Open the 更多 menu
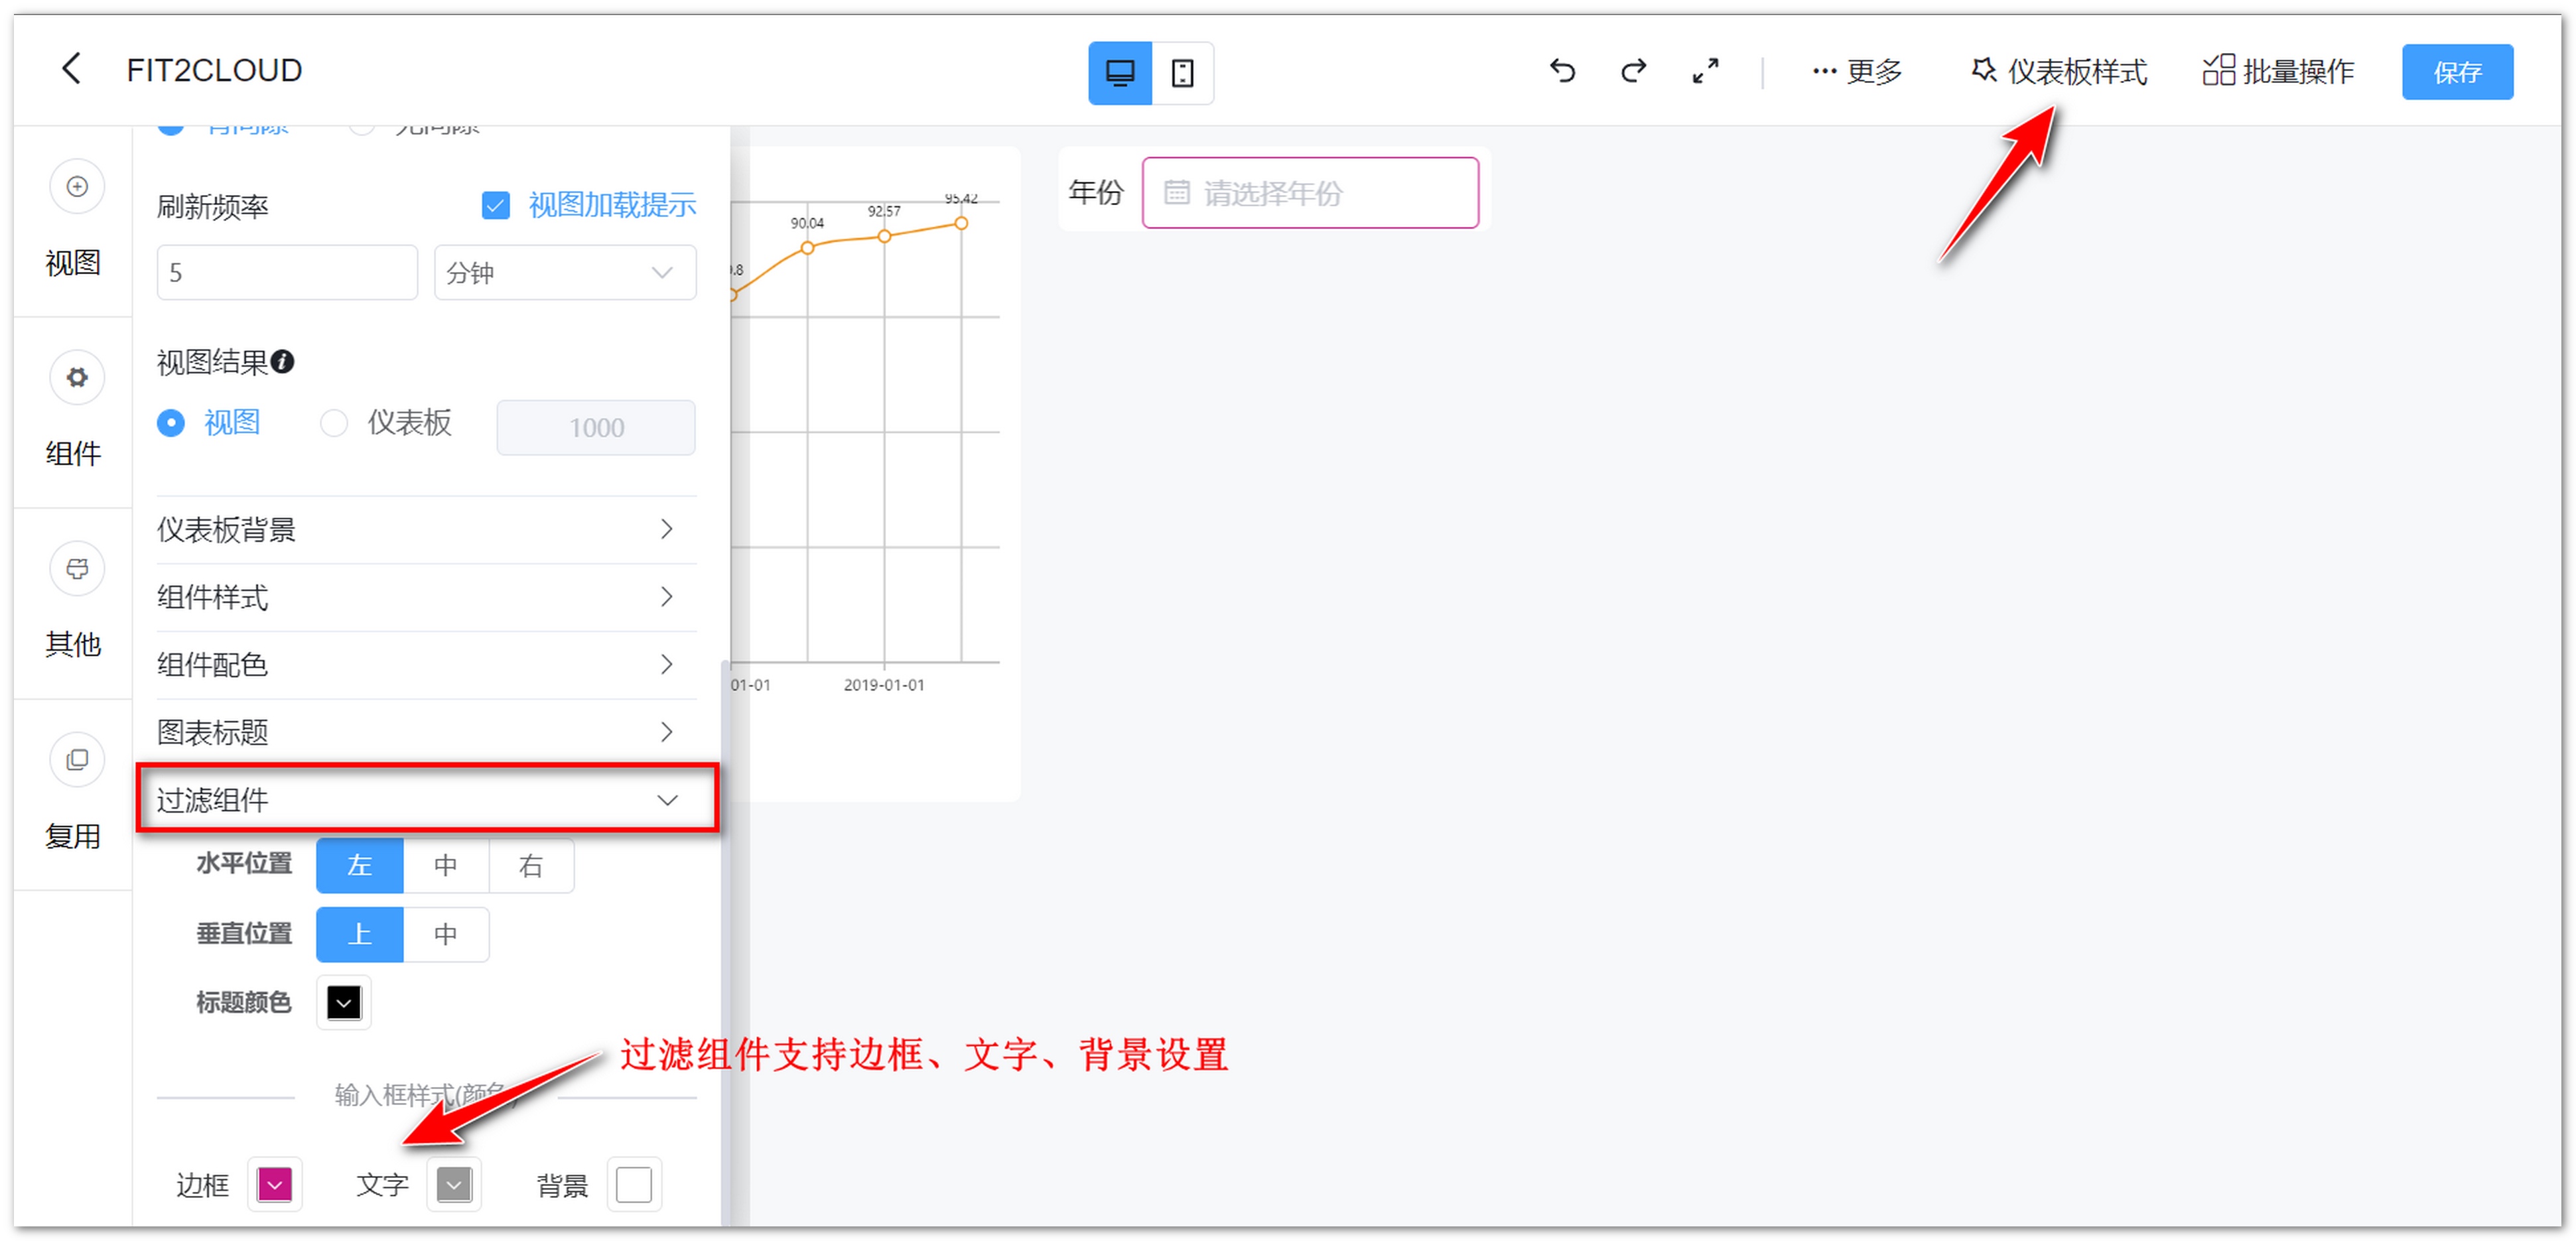This screenshot has height=1241, width=2576. [x=1857, y=72]
